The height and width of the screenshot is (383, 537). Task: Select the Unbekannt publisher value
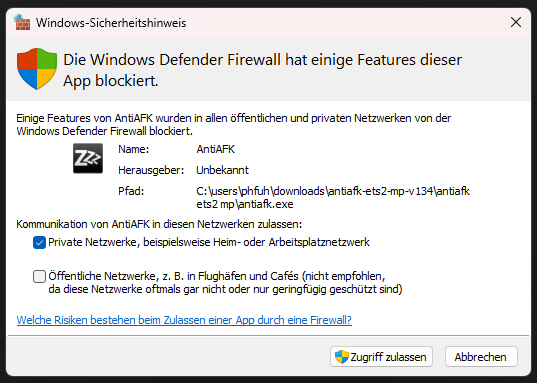222,170
